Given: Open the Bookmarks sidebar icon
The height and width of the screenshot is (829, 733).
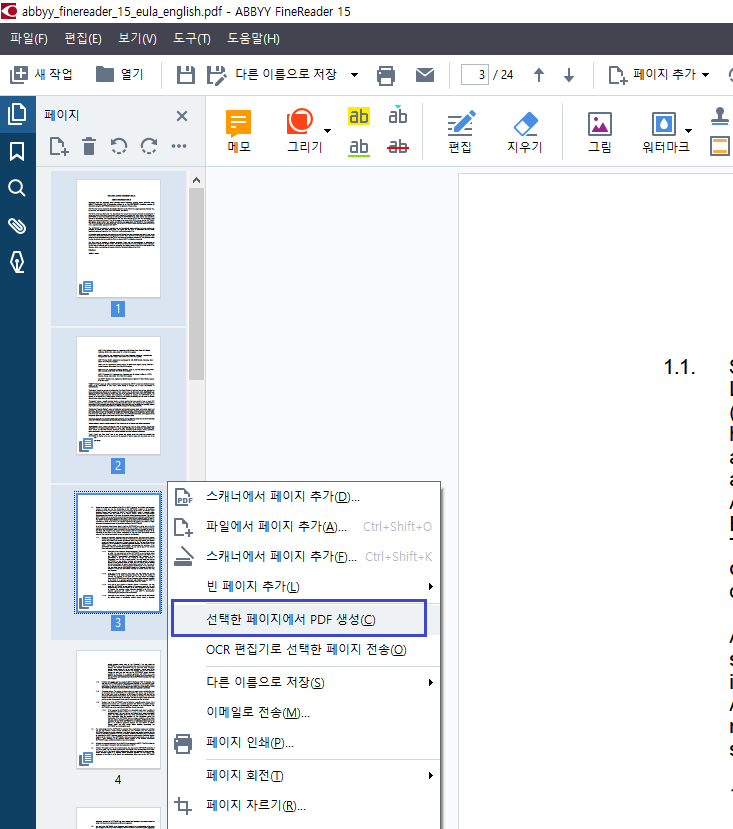Looking at the screenshot, I should point(17,151).
